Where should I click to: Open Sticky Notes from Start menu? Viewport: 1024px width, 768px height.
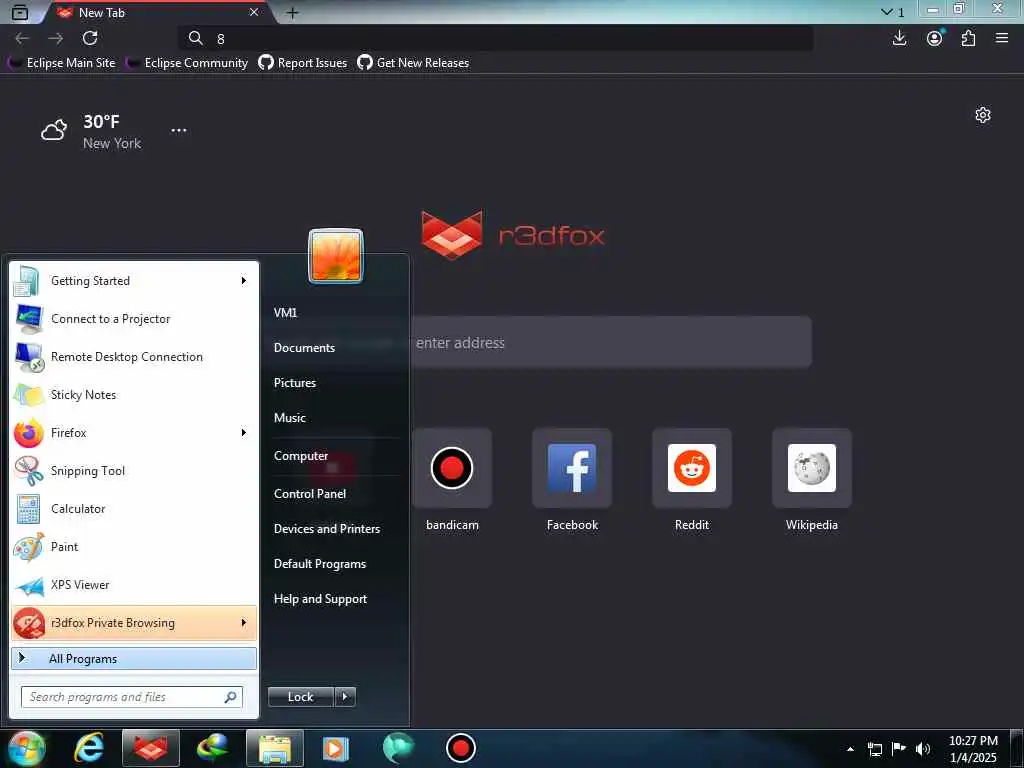(134, 394)
